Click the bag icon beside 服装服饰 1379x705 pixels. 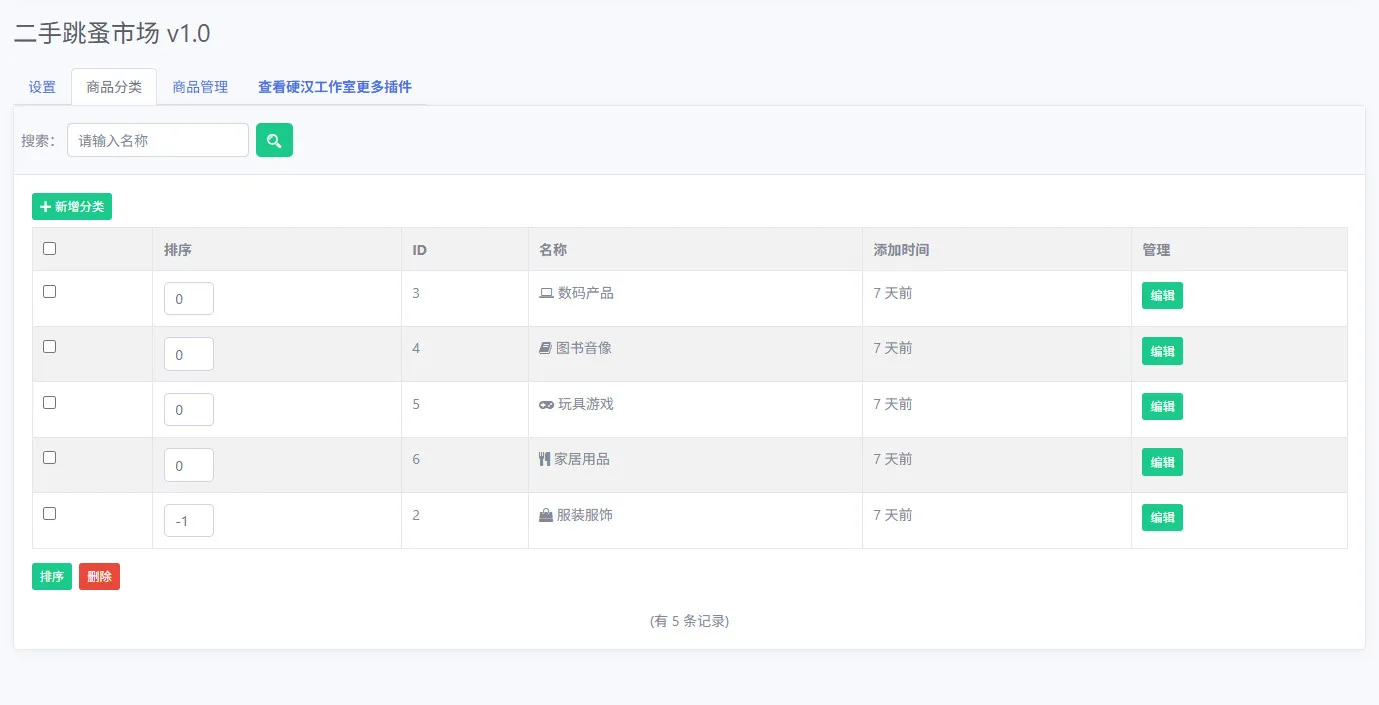(x=546, y=515)
